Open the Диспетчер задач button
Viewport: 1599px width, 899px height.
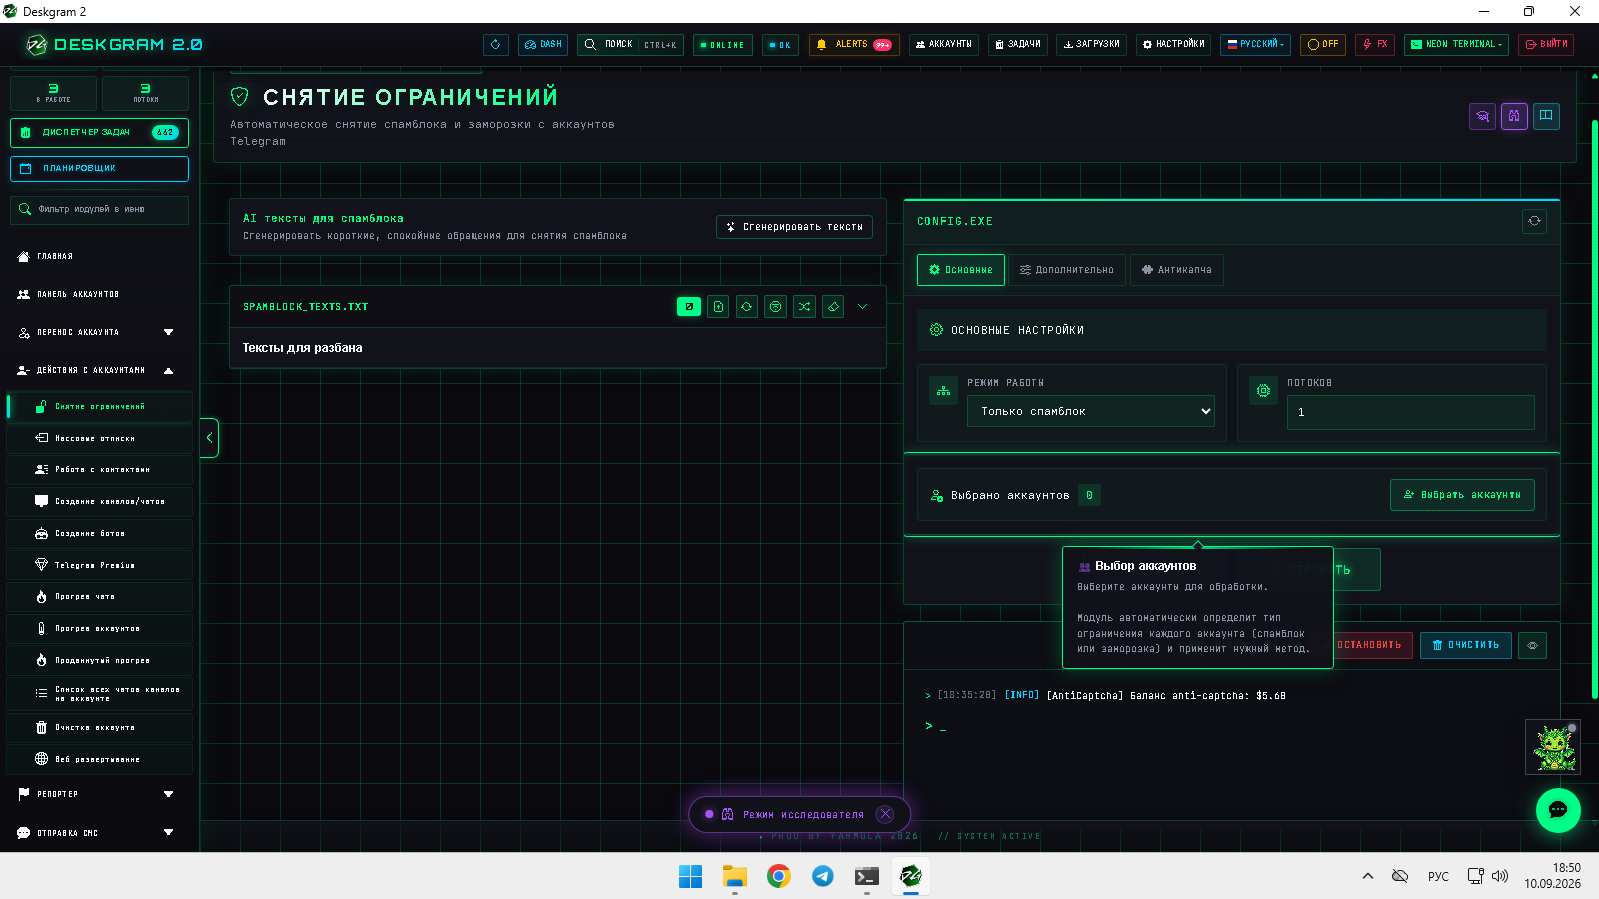pyautogui.click(x=99, y=132)
